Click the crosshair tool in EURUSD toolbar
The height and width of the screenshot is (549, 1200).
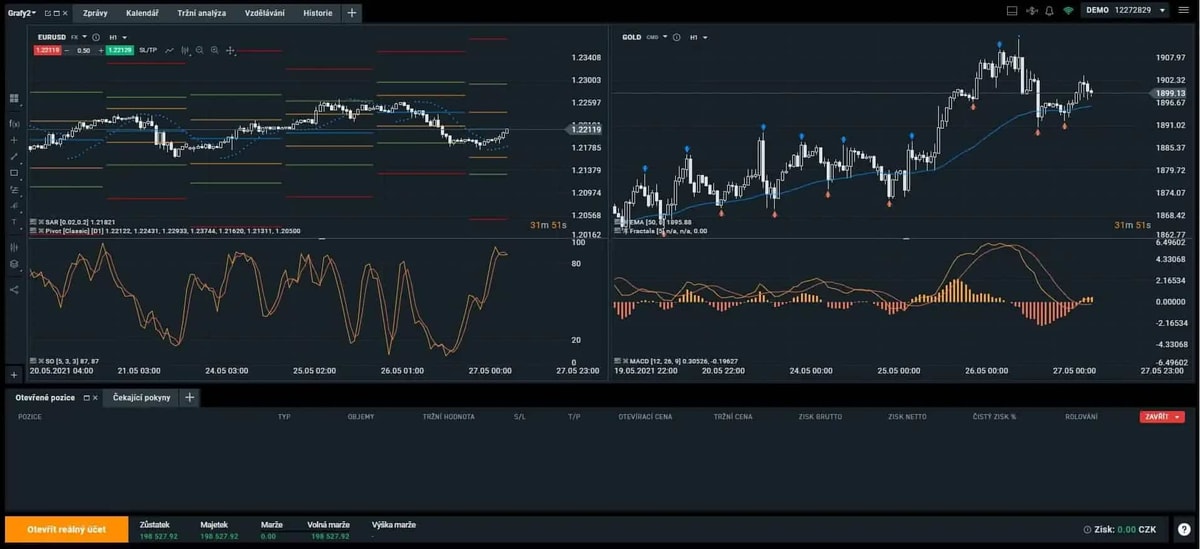click(x=230, y=50)
